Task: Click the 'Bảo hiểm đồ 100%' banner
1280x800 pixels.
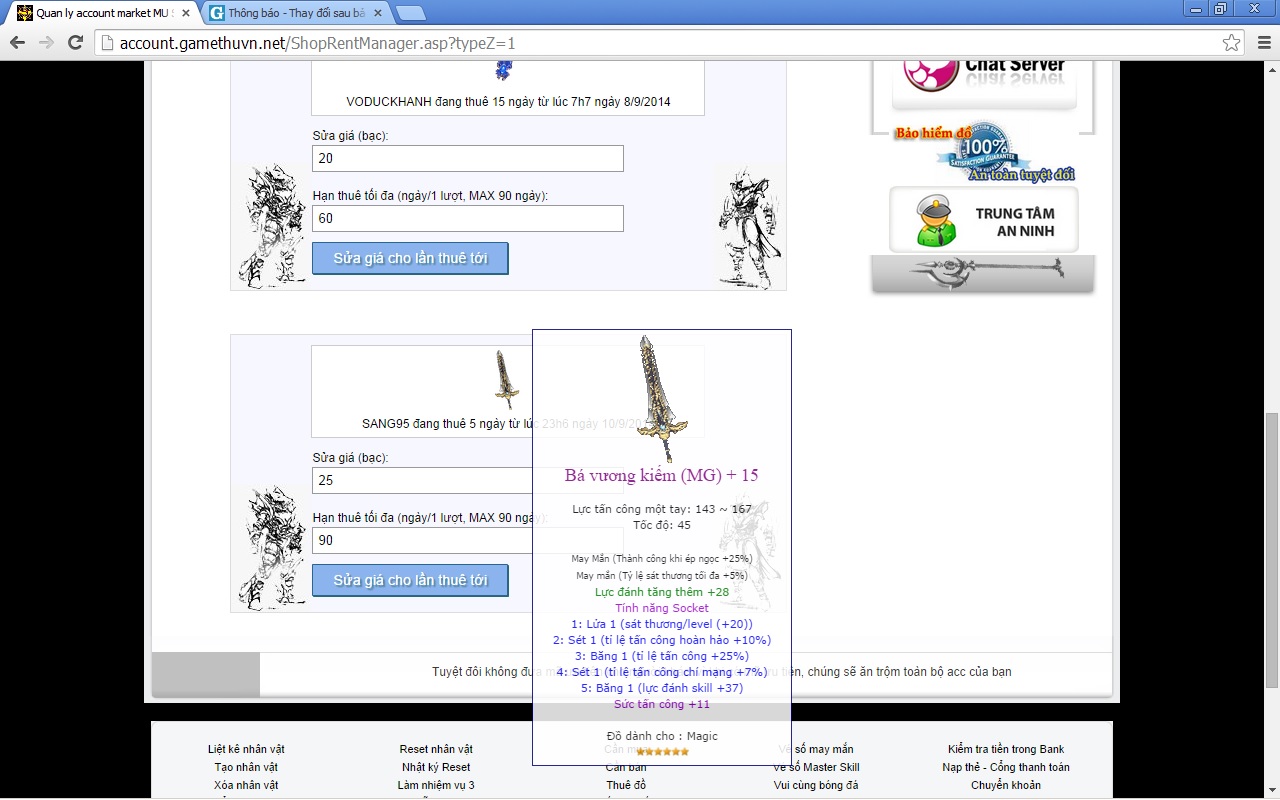Action: (x=985, y=152)
